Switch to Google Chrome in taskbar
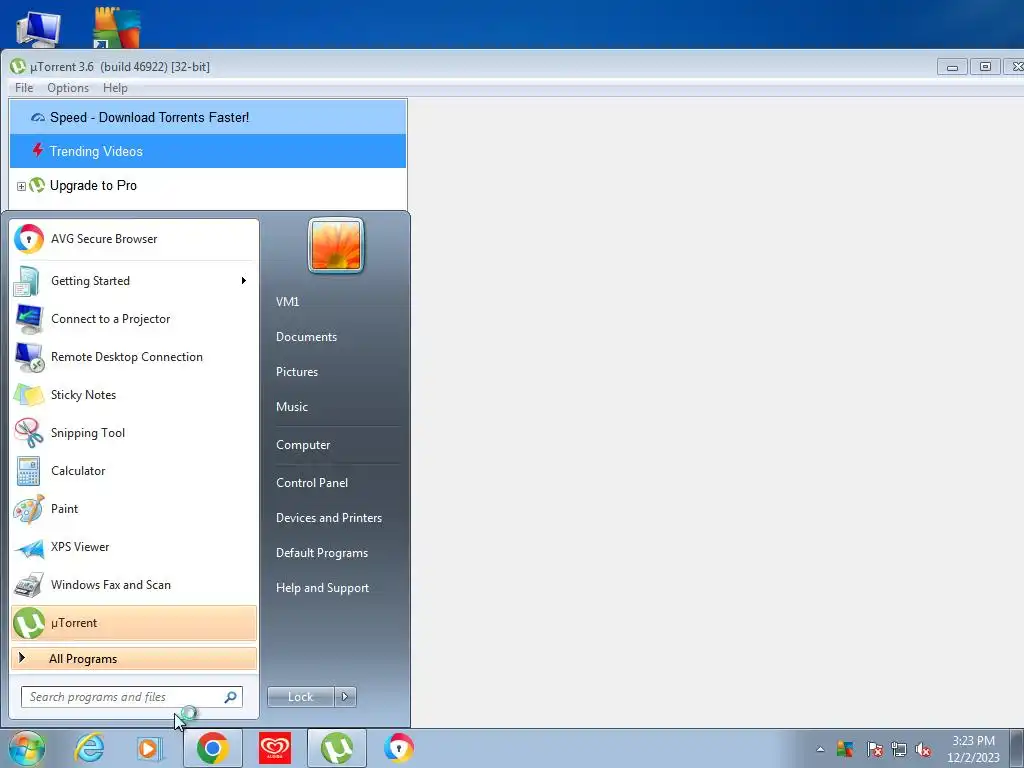The height and width of the screenshot is (768, 1024). pyautogui.click(x=213, y=748)
